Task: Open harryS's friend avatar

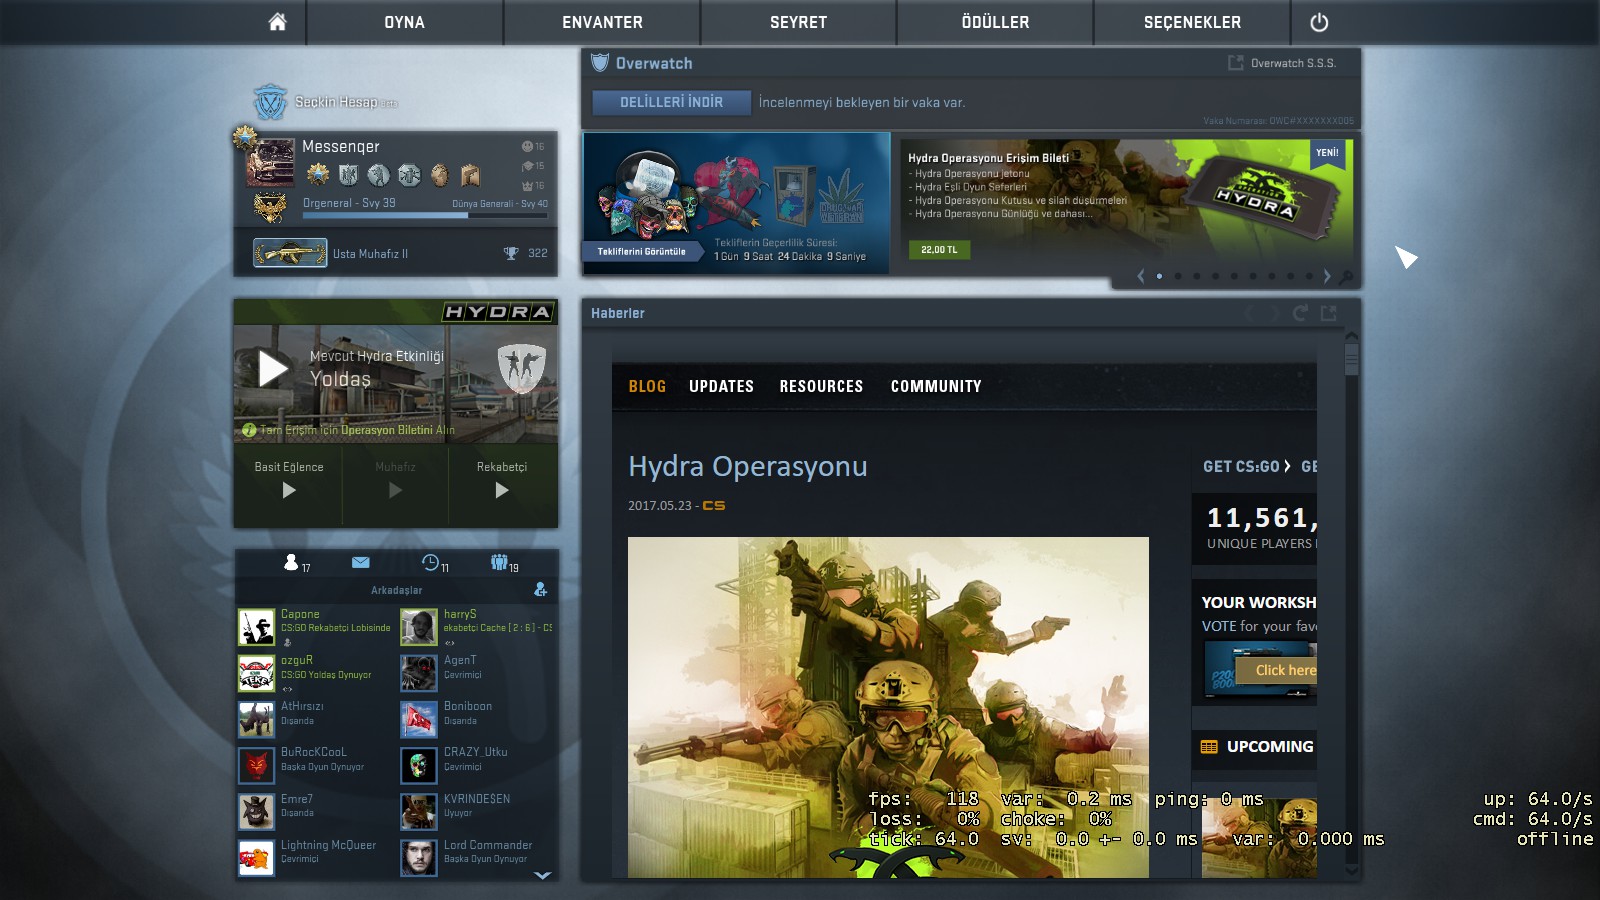Action: [x=419, y=627]
